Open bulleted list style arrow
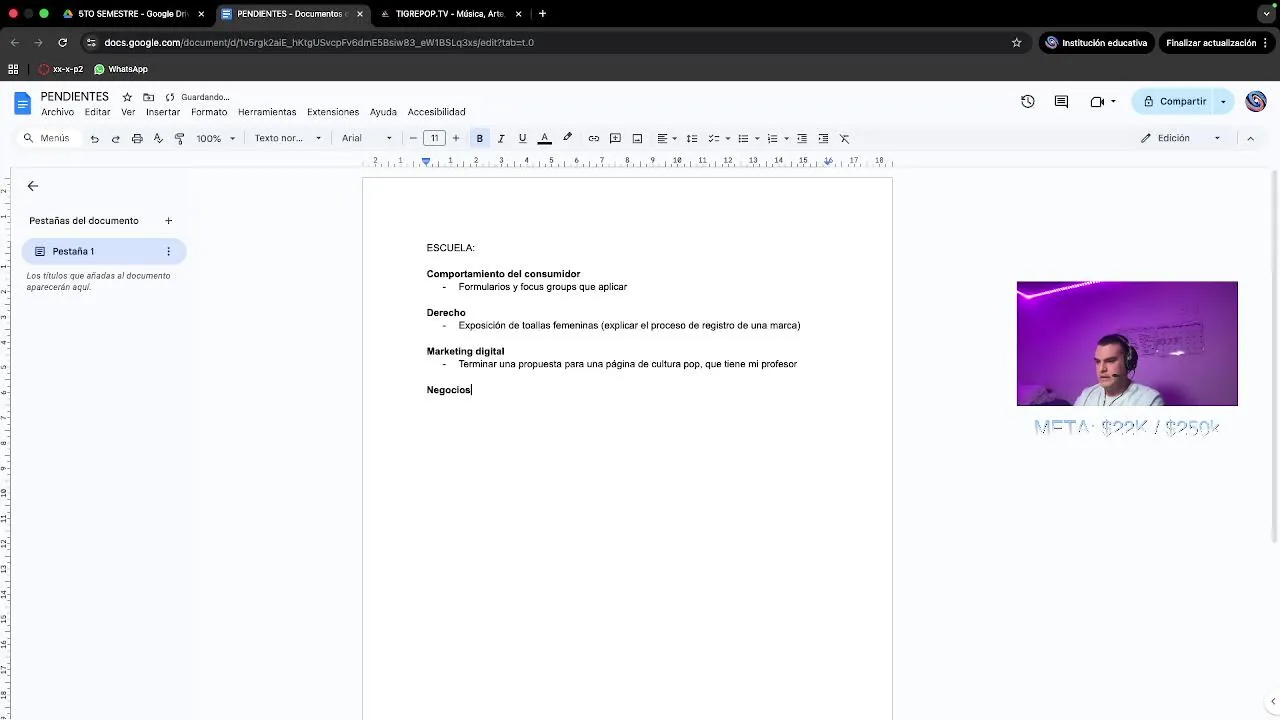1280x720 pixels. (x=757, y=138)
